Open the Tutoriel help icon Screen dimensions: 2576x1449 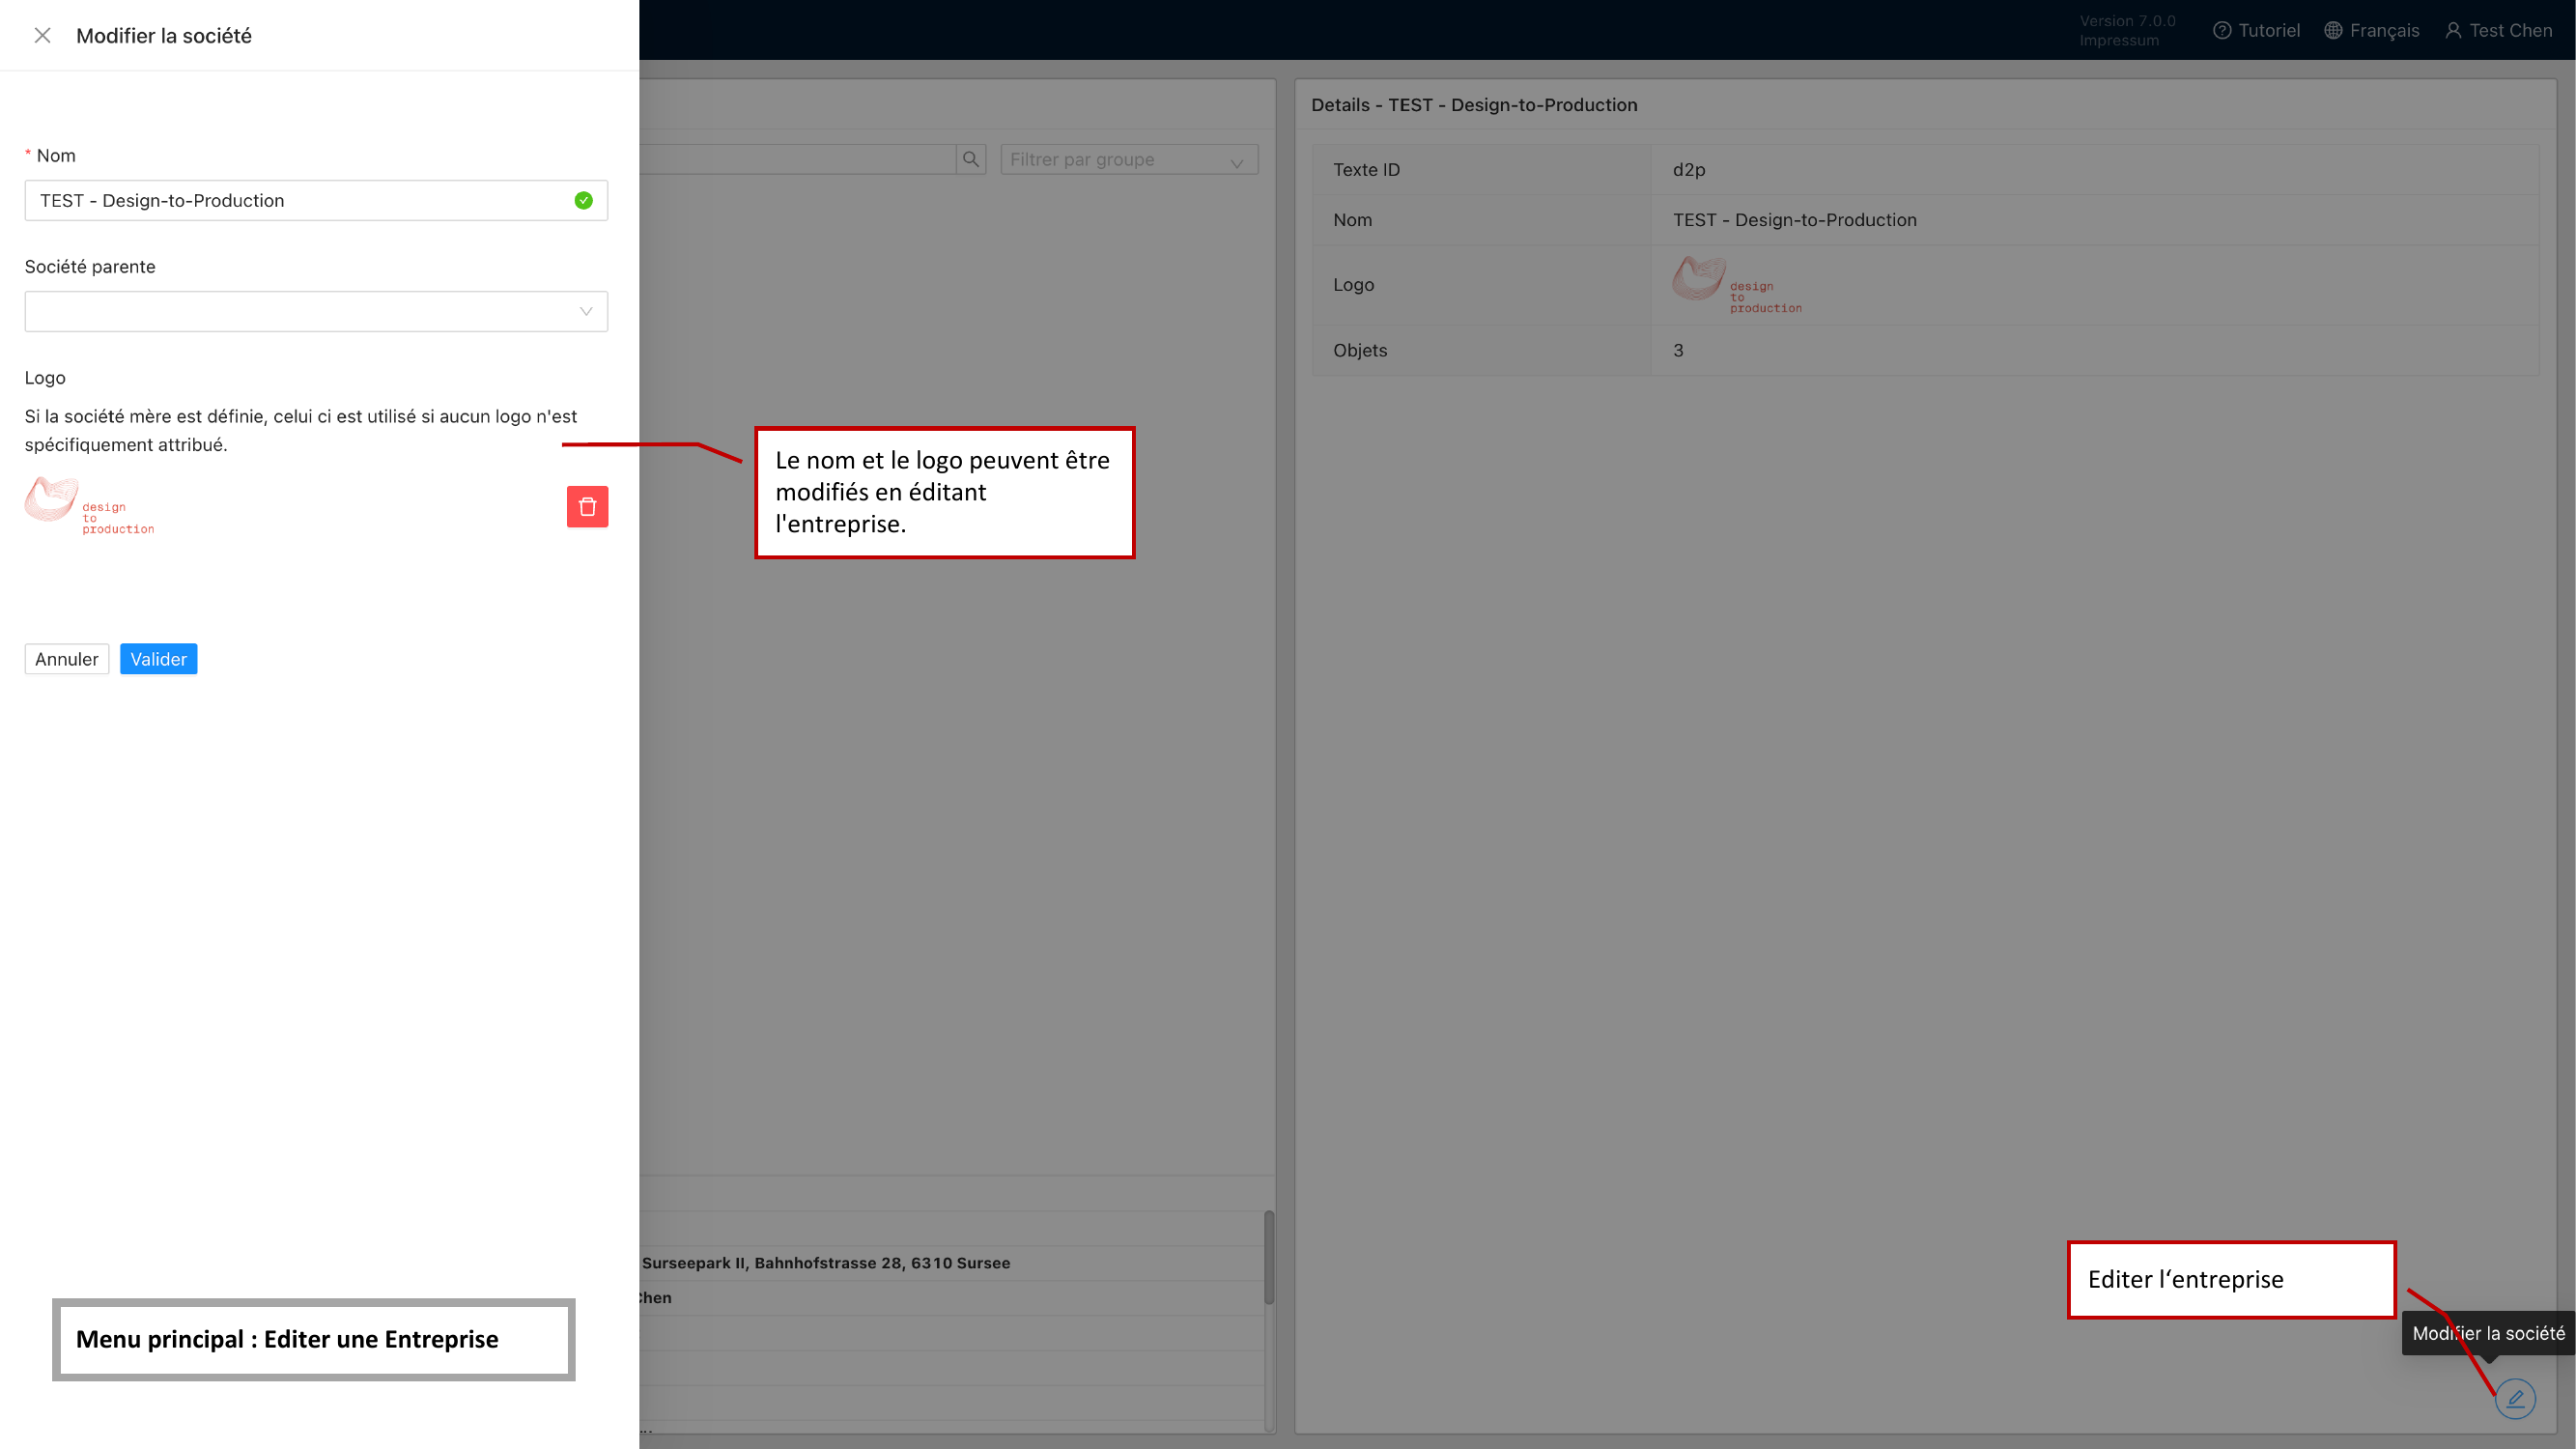pyautogui.click(x=2222, y=30)
